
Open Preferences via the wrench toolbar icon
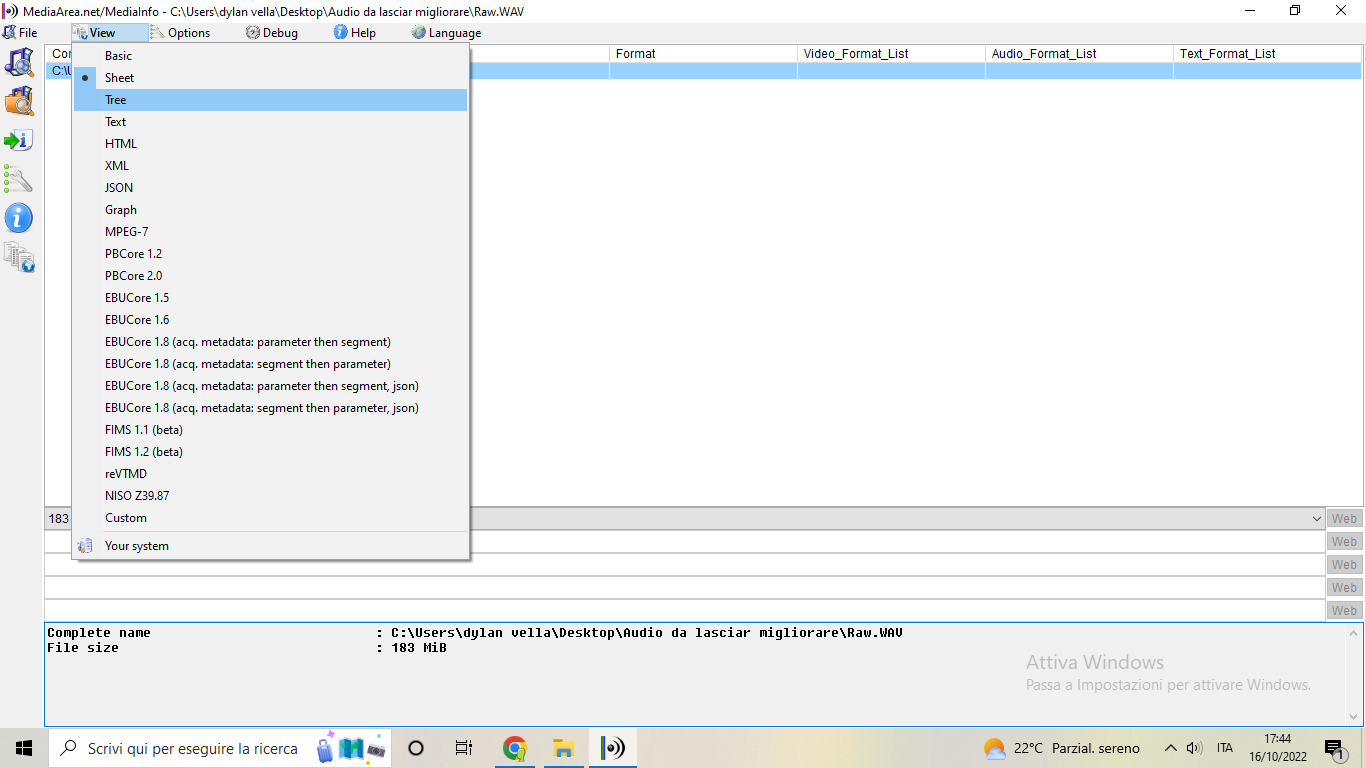[x=19, y=179]
